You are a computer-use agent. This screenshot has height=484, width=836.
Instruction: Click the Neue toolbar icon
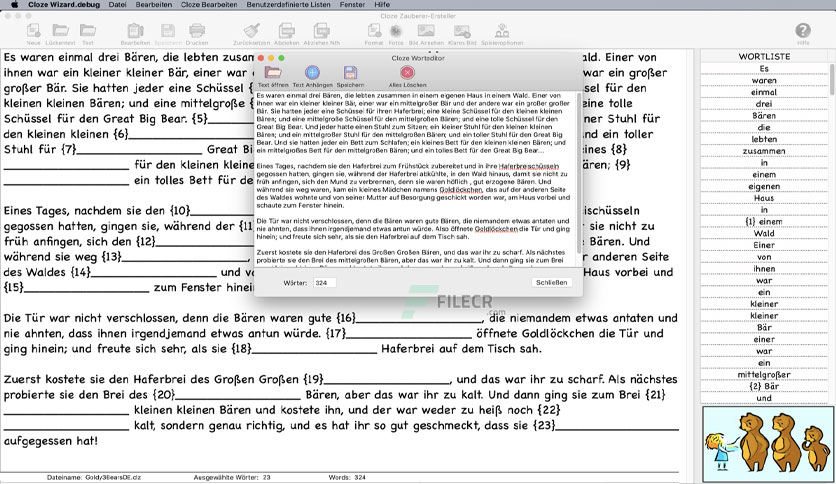coord(33,31)
